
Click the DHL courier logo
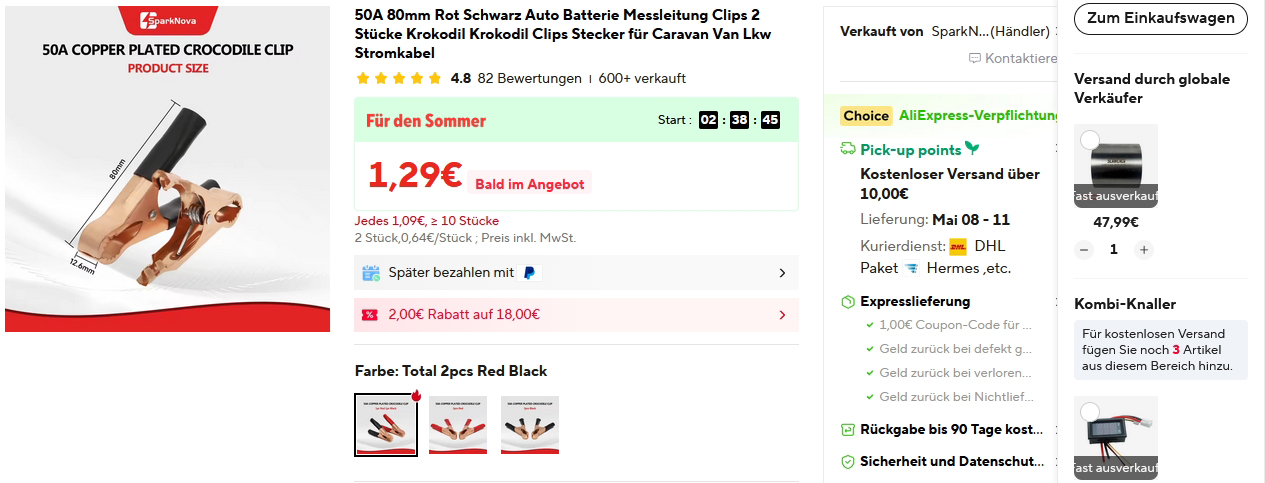point(958,246)
